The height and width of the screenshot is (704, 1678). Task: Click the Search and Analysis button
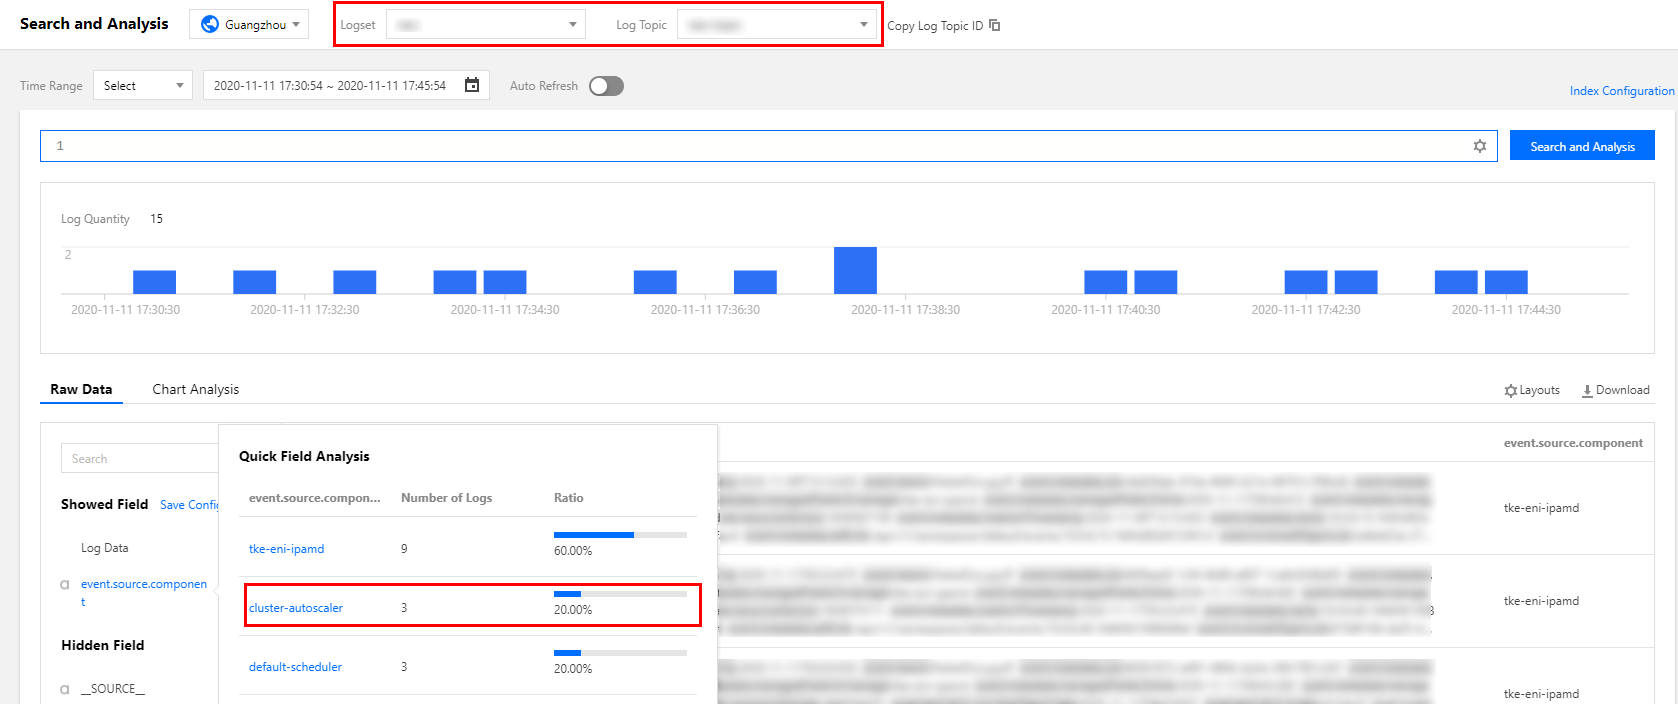pos(1582,146)
